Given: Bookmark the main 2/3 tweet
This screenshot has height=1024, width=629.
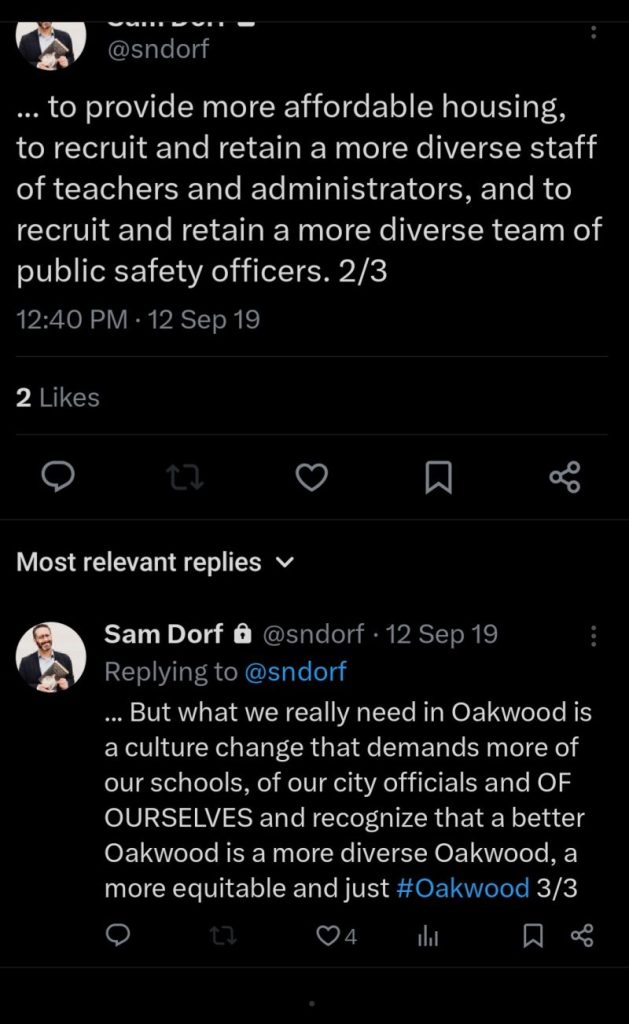Looking at the screenshot, I should coord(438,477).
